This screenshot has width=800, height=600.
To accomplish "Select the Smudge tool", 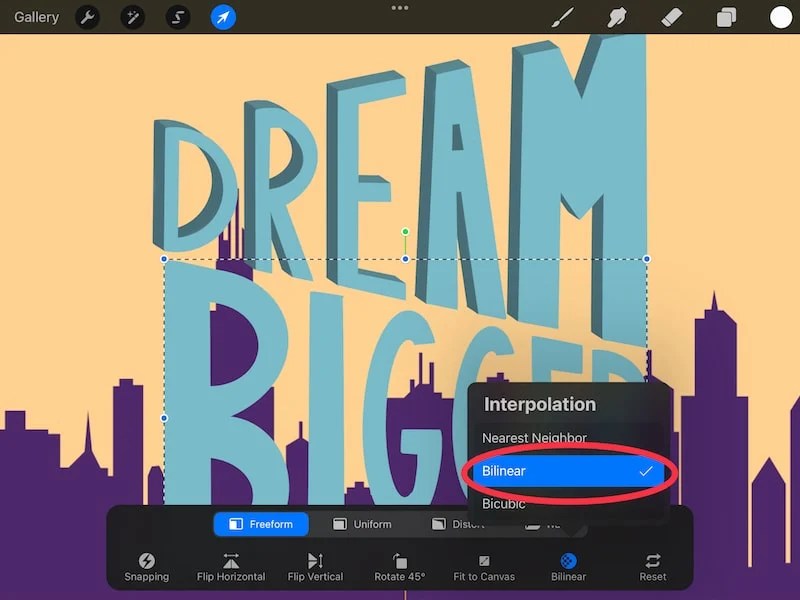I will (x=618, y=17).
